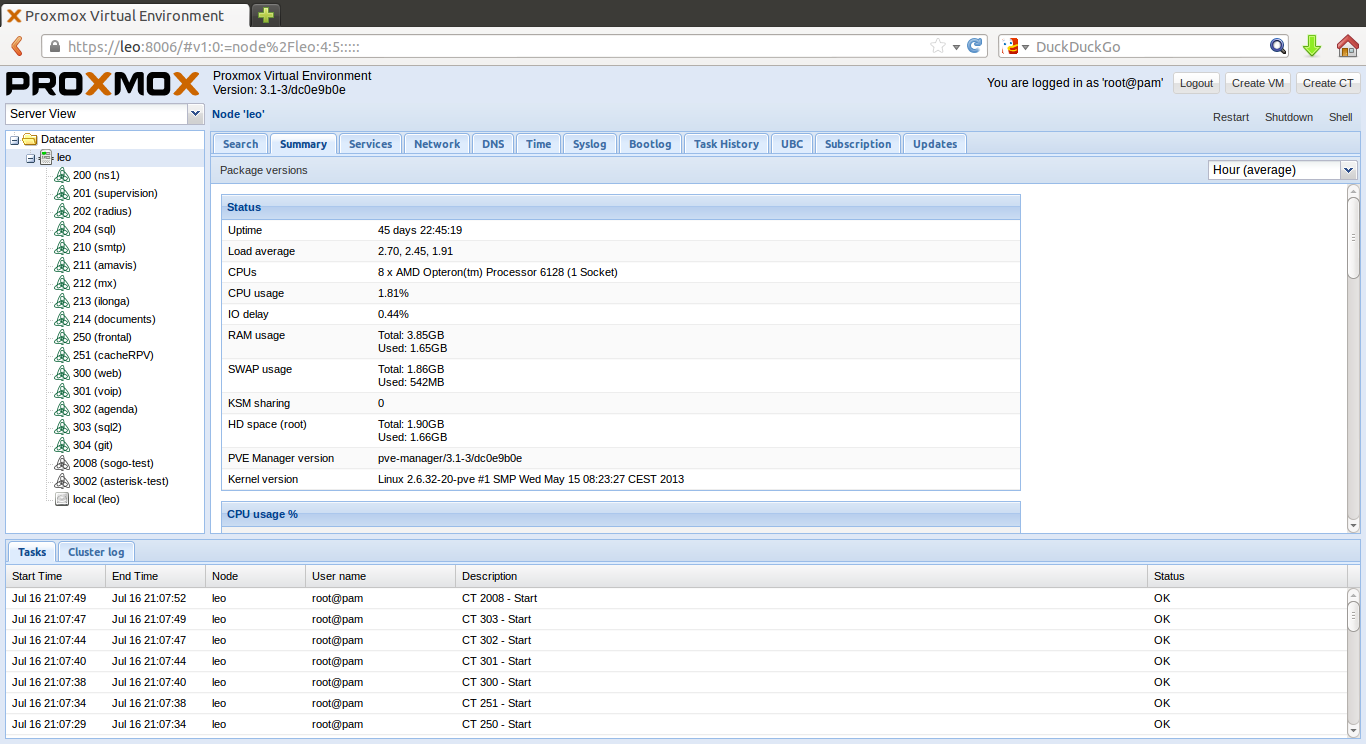Click container icon for 250 (frontal)
Screen dimensions: 1366x744
click(62, 337)
